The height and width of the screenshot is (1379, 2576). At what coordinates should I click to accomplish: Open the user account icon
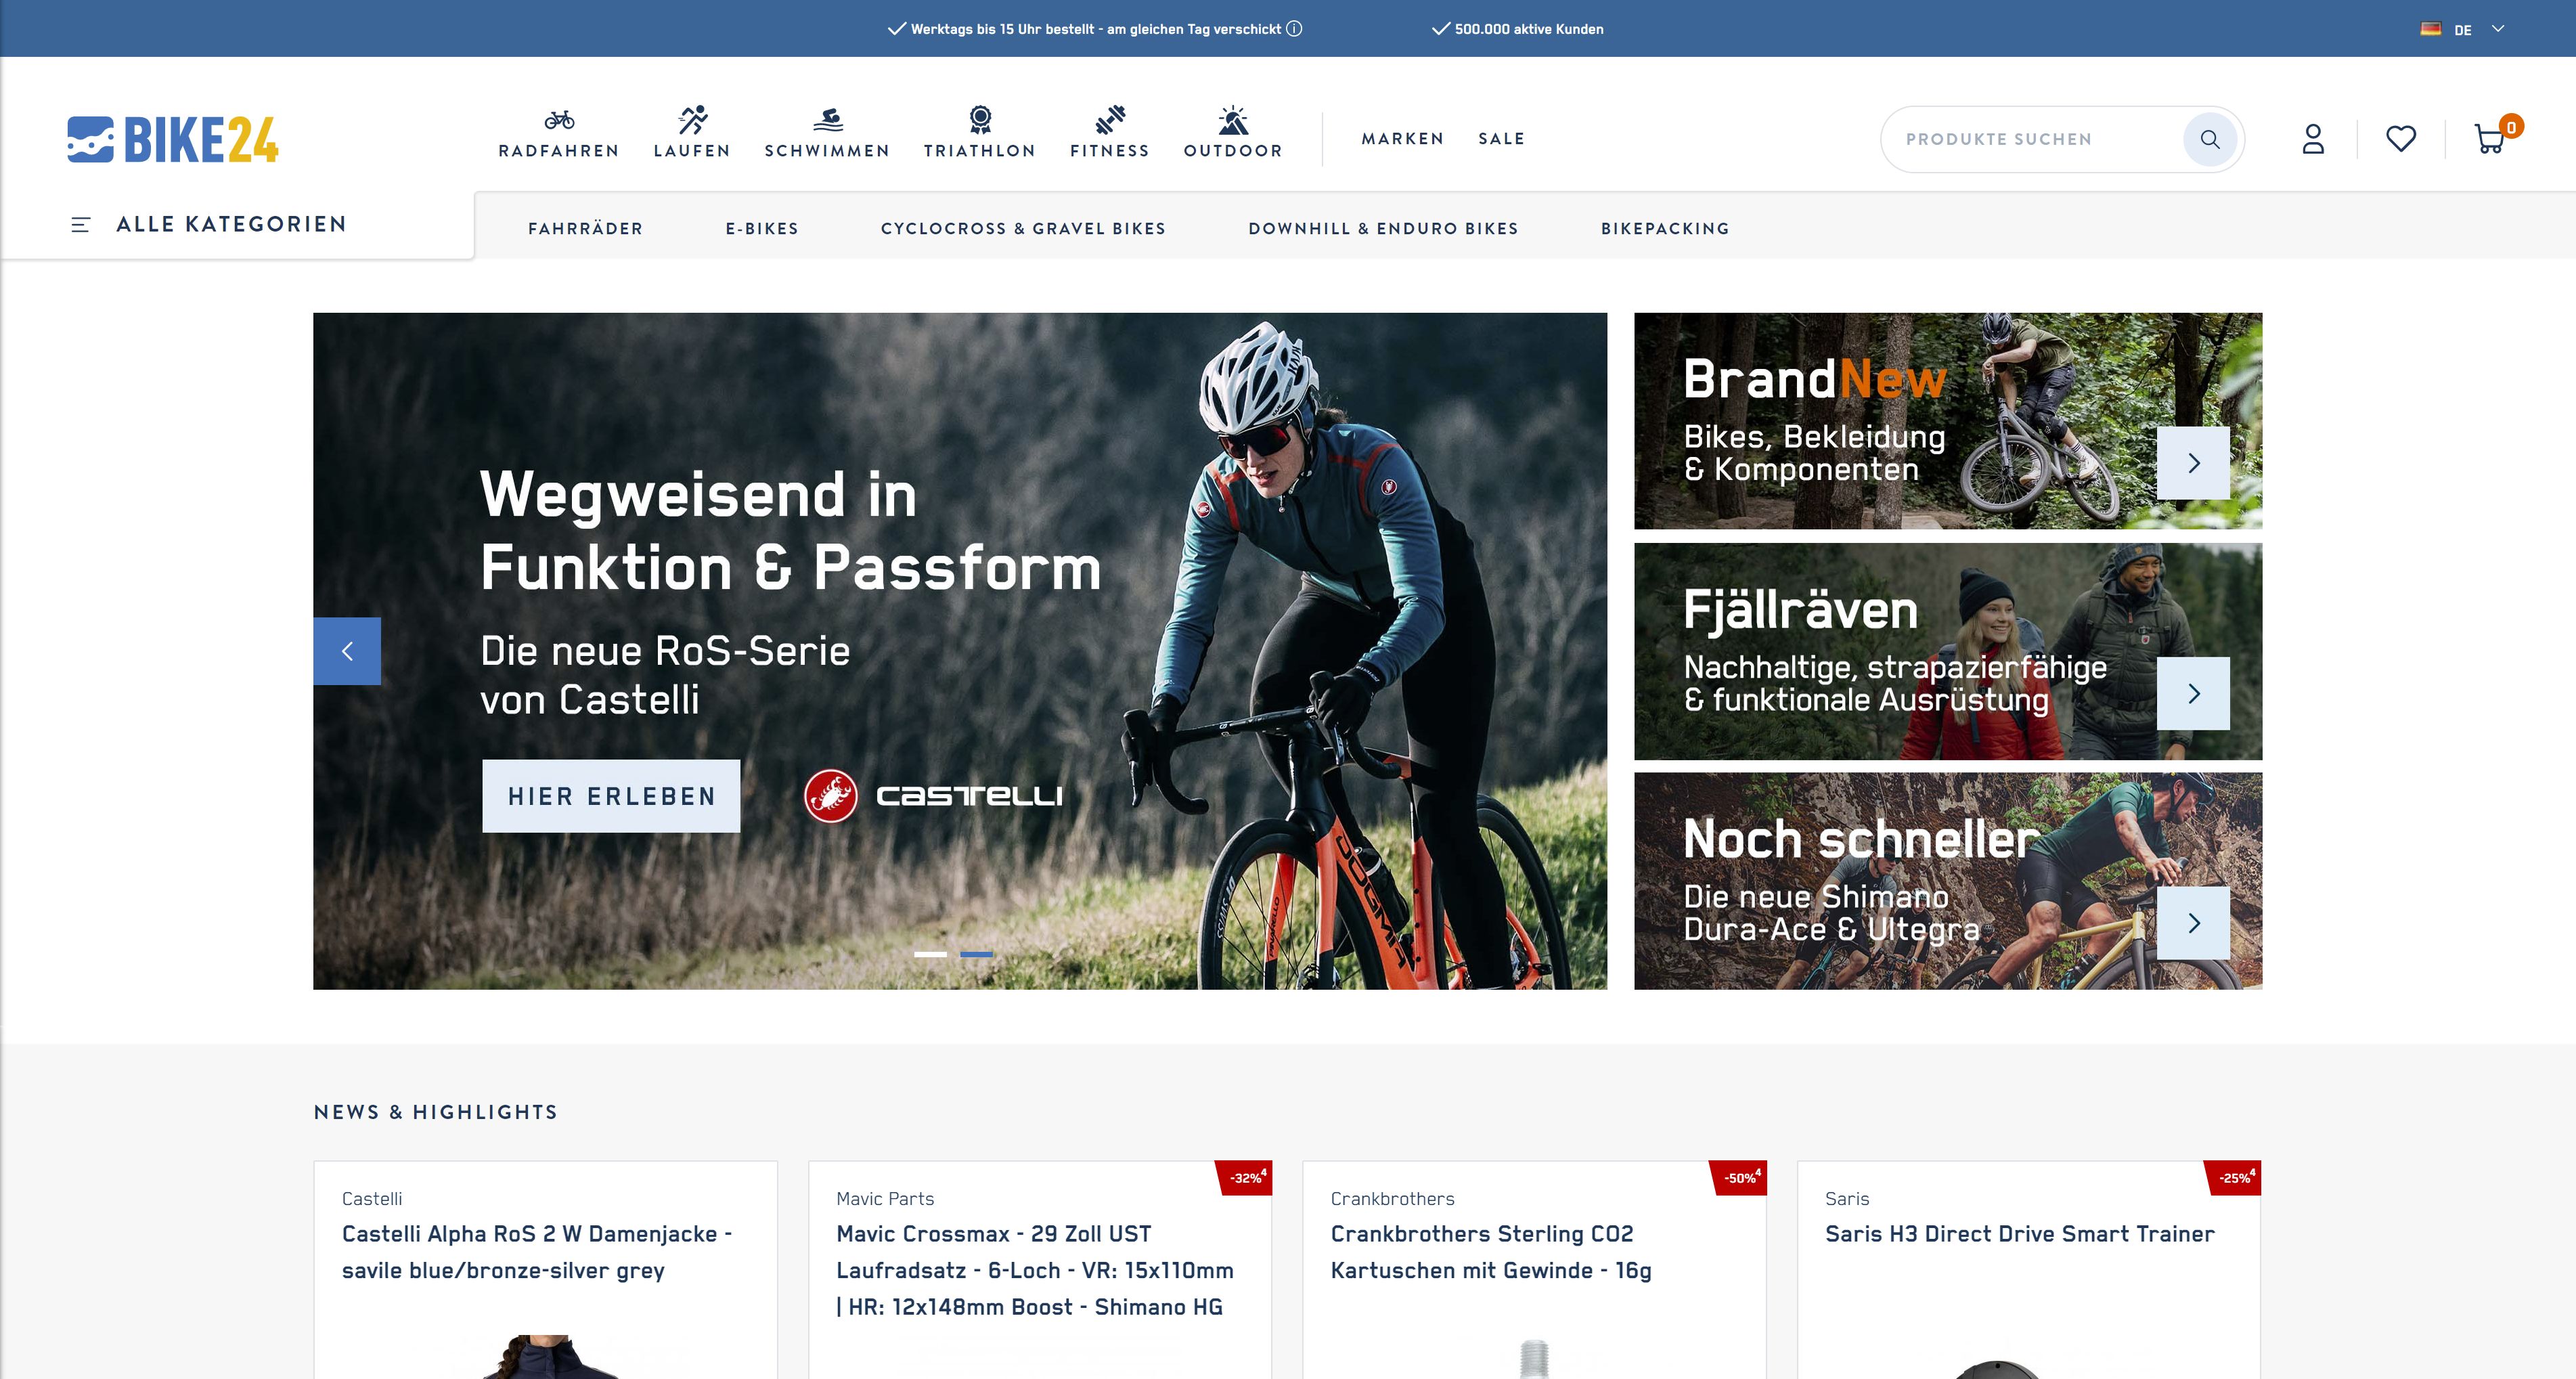coord(2313,139)
